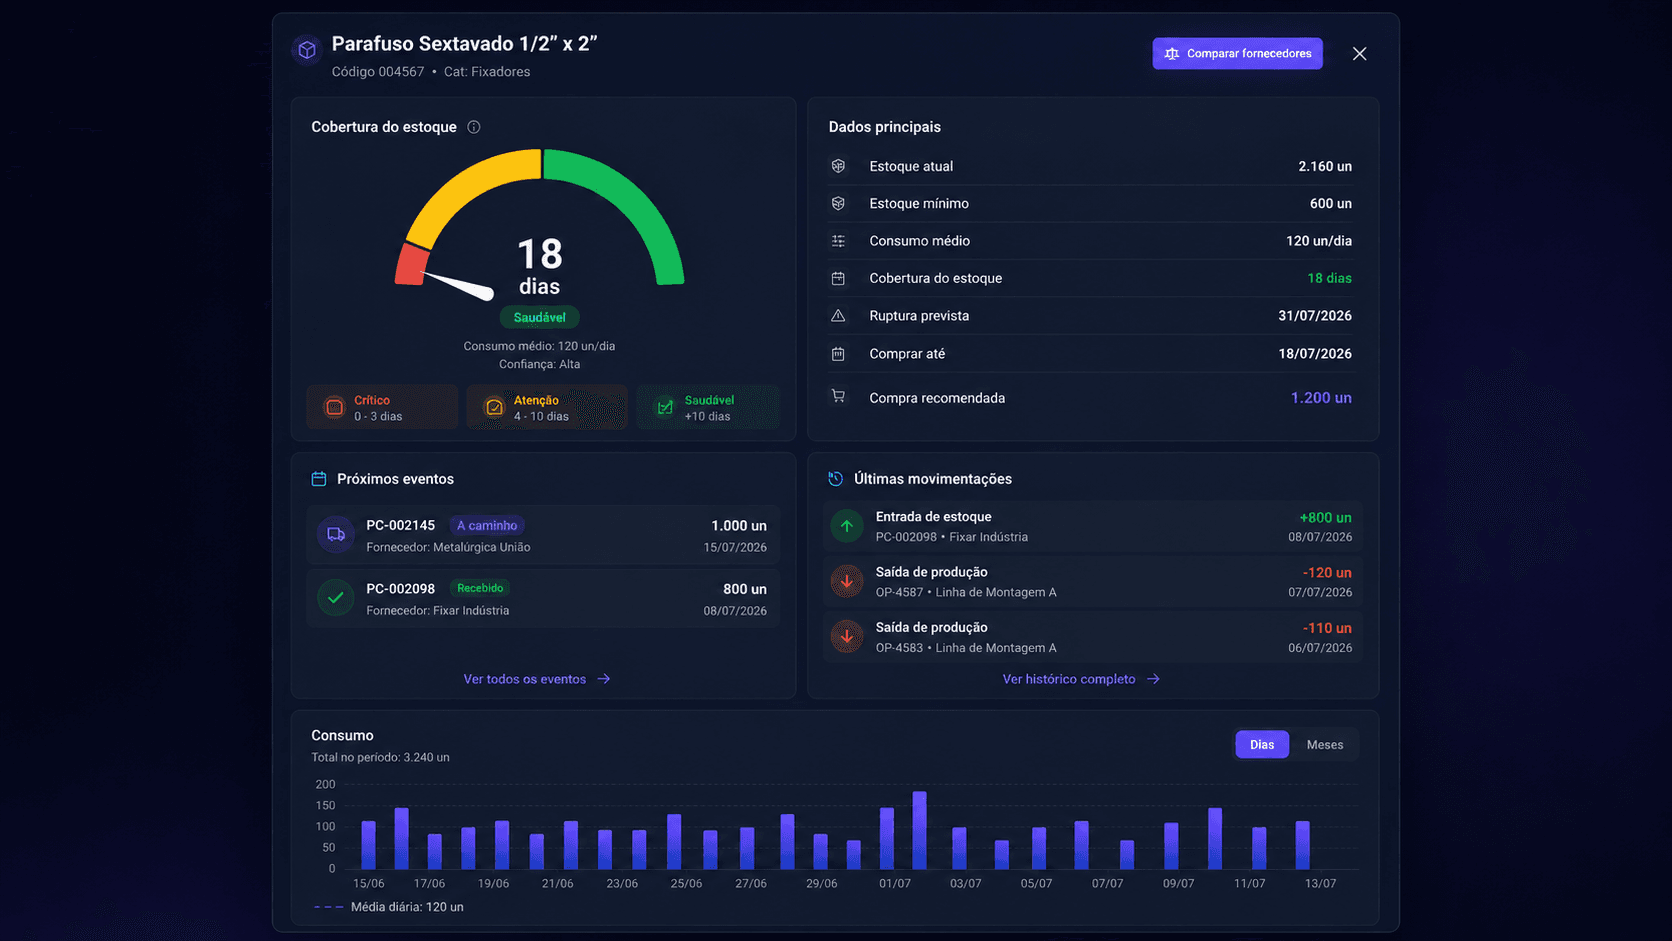Click the 18 dias coverage value in Dados principais
This screenshot has height=941, width=1672.
point(1329,278)
